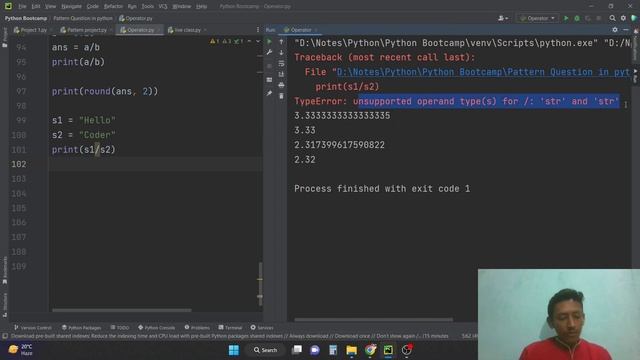Open run configuration wrench in Run panel
Viewport: 640px width, 360px height.
[x=269, y=52]
